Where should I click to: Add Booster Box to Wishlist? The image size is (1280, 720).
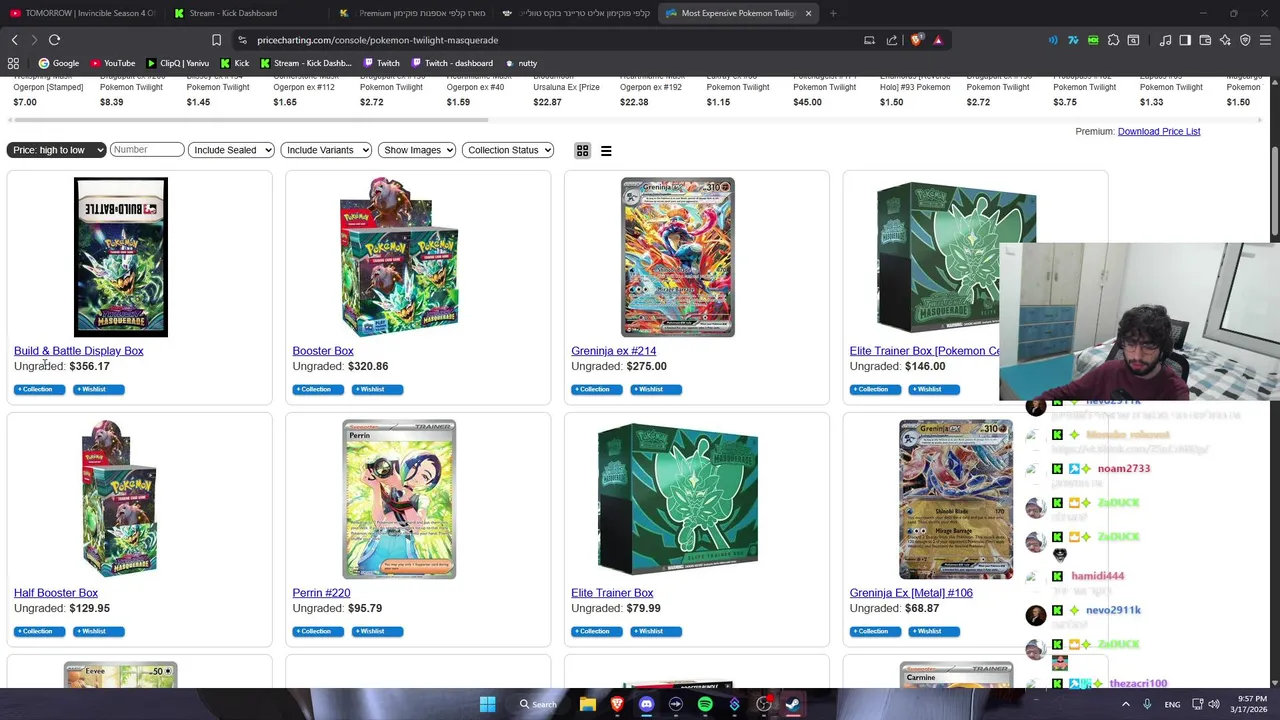tap(377, 389)
